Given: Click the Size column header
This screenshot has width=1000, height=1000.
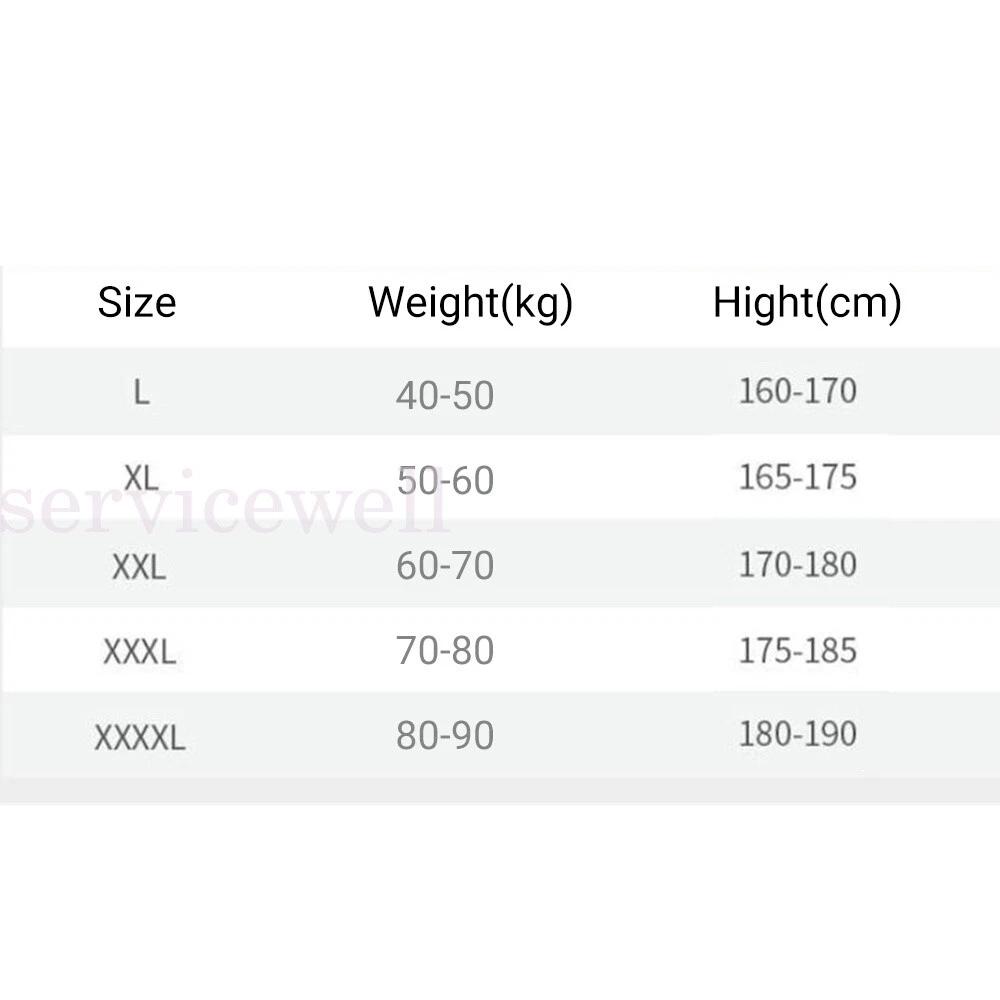Looking at the screenshot, I should click(x=137, y=302).
